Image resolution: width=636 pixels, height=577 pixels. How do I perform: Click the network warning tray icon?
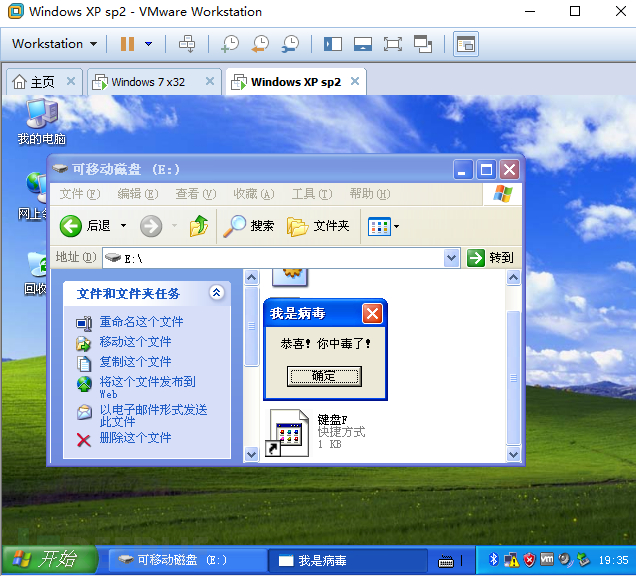511,560
